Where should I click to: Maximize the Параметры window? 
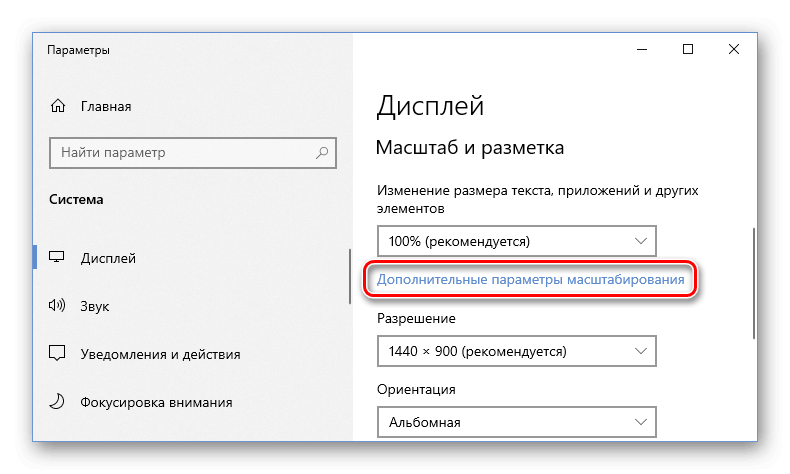(688, 49)
